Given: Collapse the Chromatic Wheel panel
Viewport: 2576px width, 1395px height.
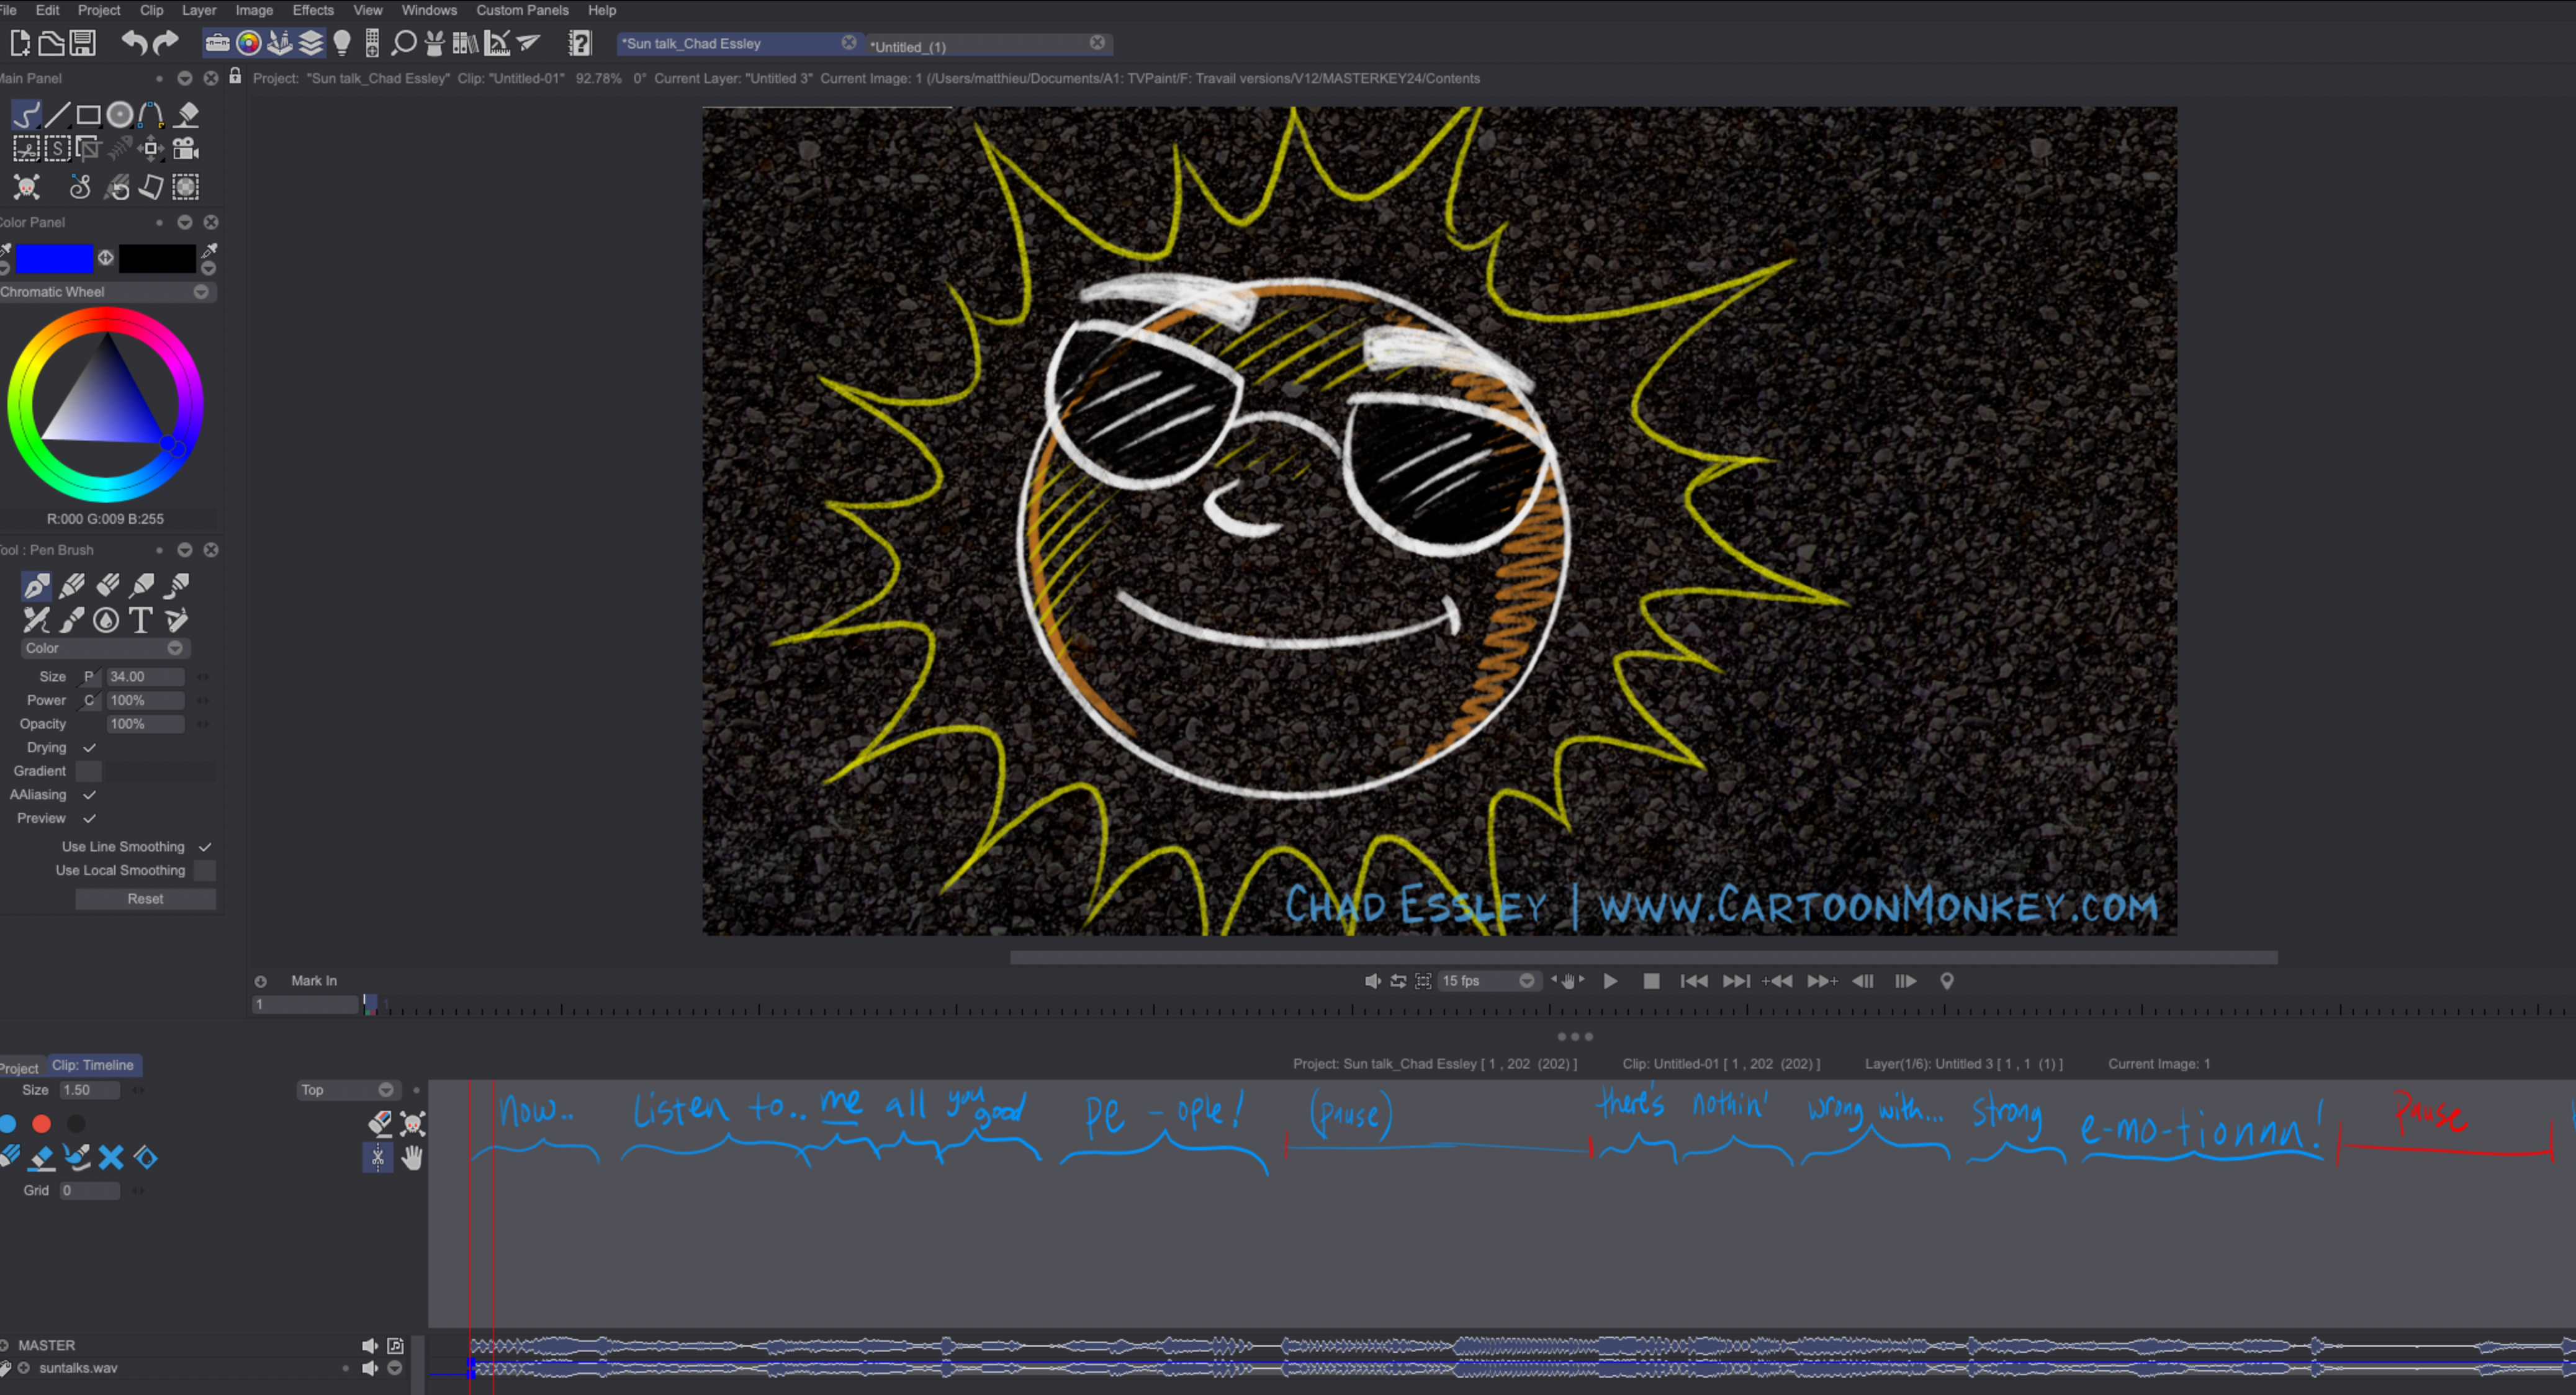Looking at the screenshot, I should (200, 292).
